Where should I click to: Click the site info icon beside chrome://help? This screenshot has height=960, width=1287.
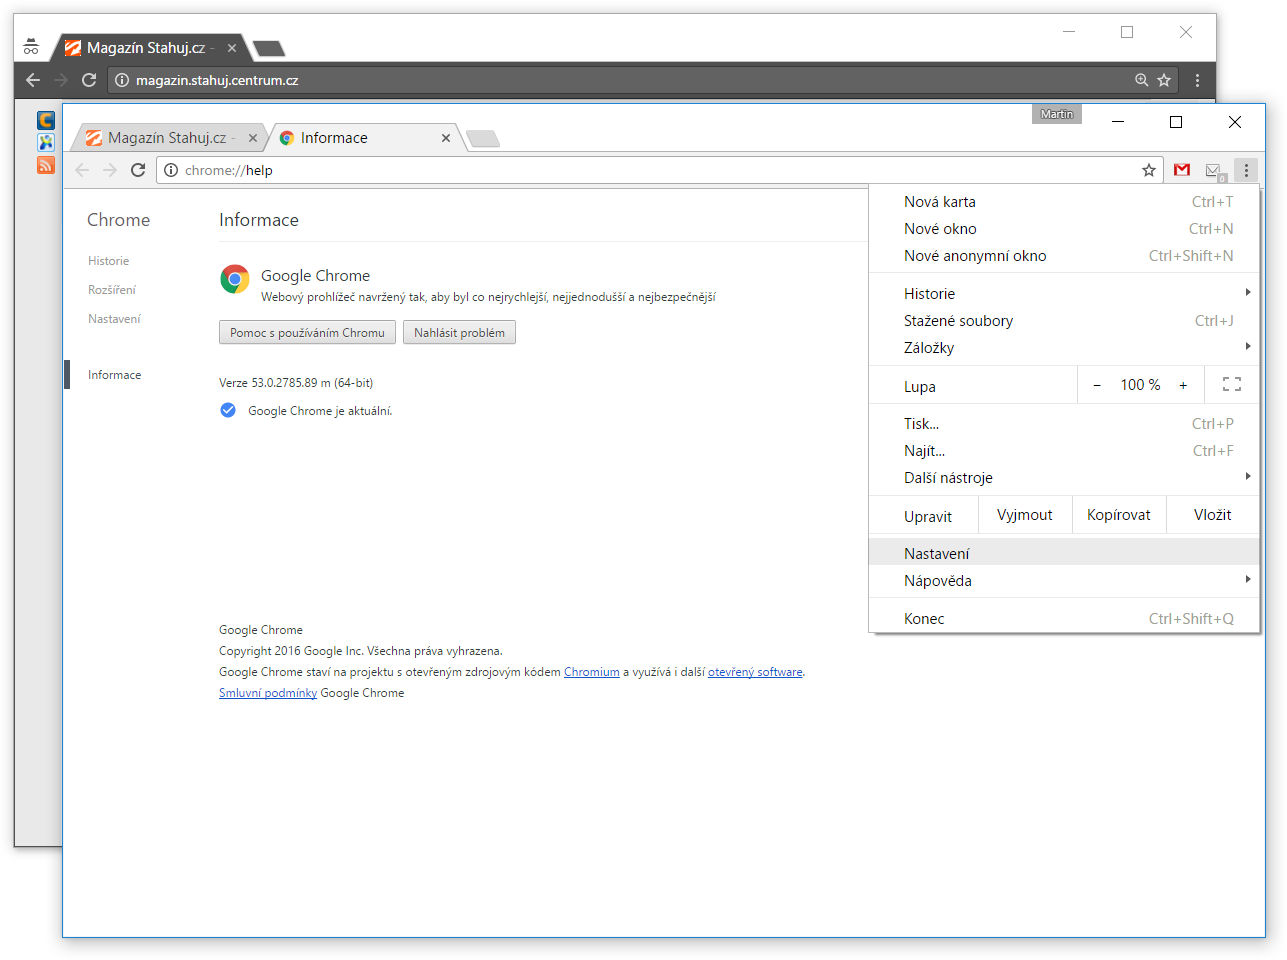[171, 170]
